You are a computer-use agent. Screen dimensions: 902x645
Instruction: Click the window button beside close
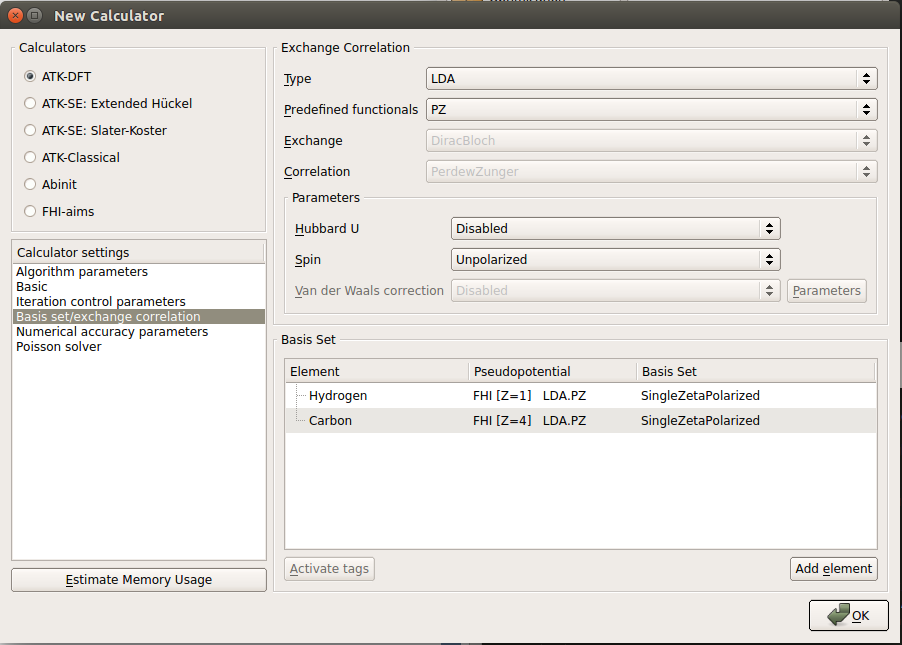click(35, 16)
